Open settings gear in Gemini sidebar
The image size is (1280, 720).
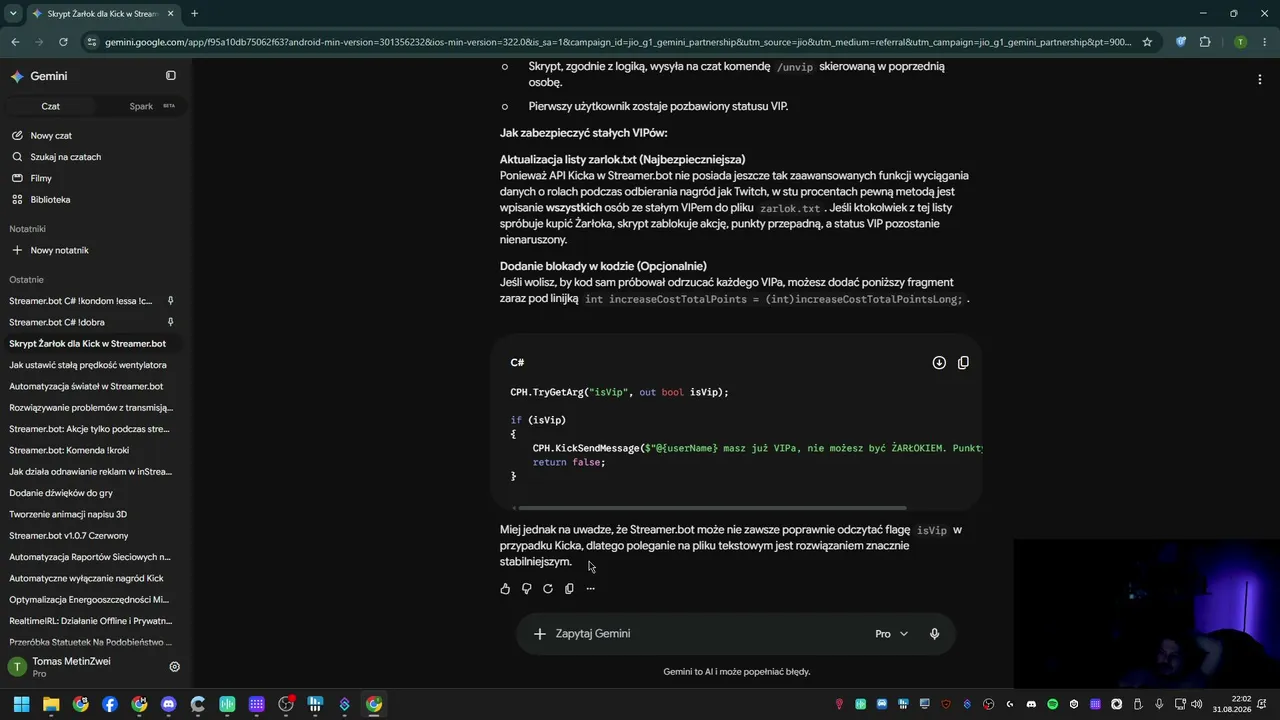click(174, 667)
